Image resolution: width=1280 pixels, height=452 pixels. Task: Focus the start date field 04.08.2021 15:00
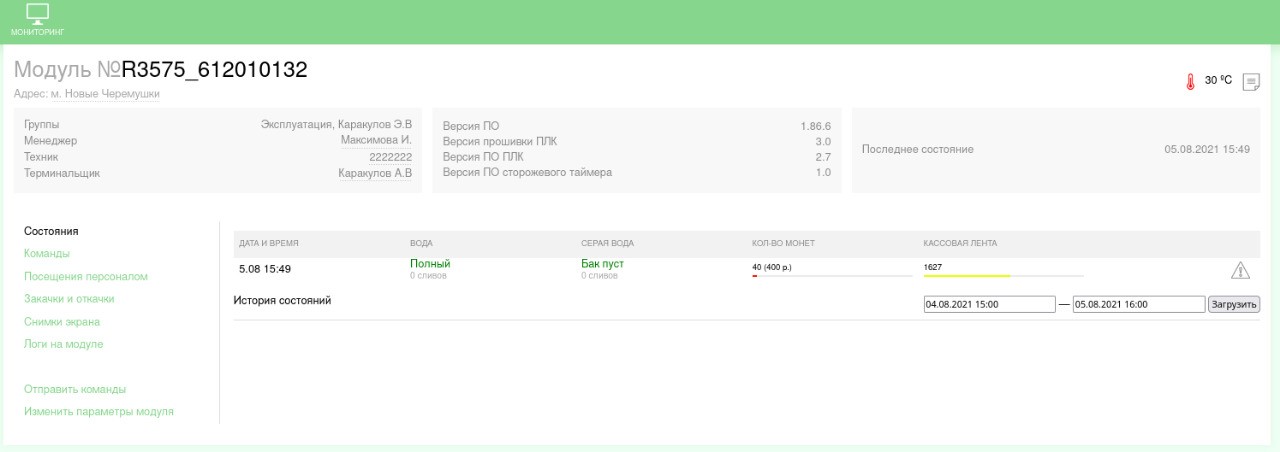[x=990, y=304]
